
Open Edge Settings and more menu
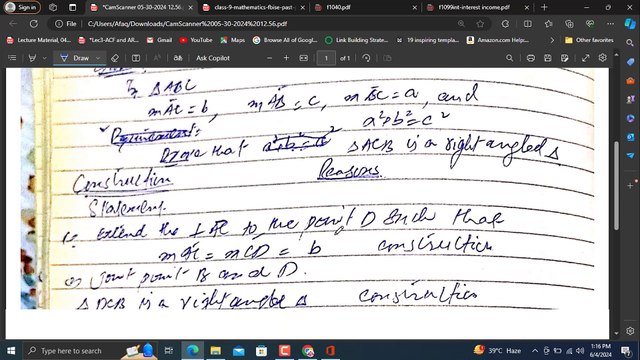610,24
